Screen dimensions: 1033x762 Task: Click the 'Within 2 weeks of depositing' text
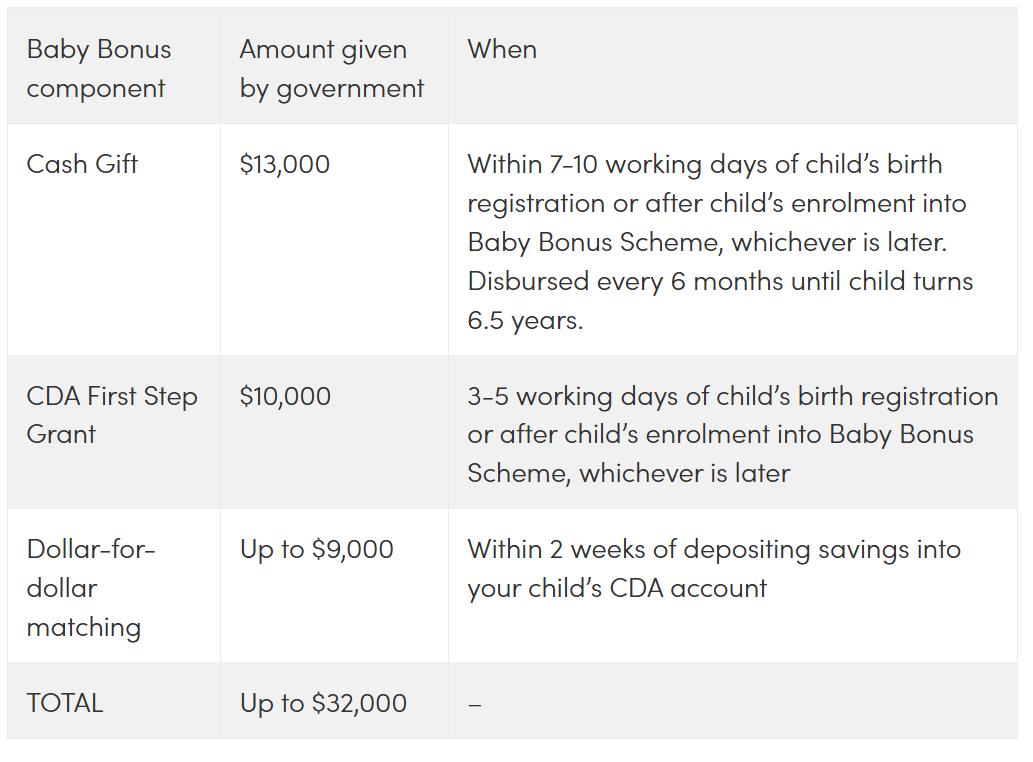[x=714, y=568]
